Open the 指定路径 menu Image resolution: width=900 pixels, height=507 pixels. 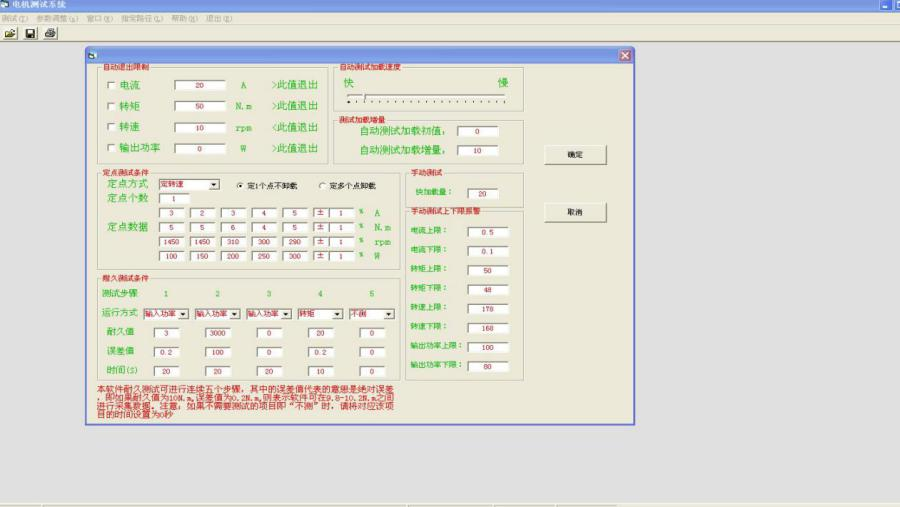click(x=142, y=19)
